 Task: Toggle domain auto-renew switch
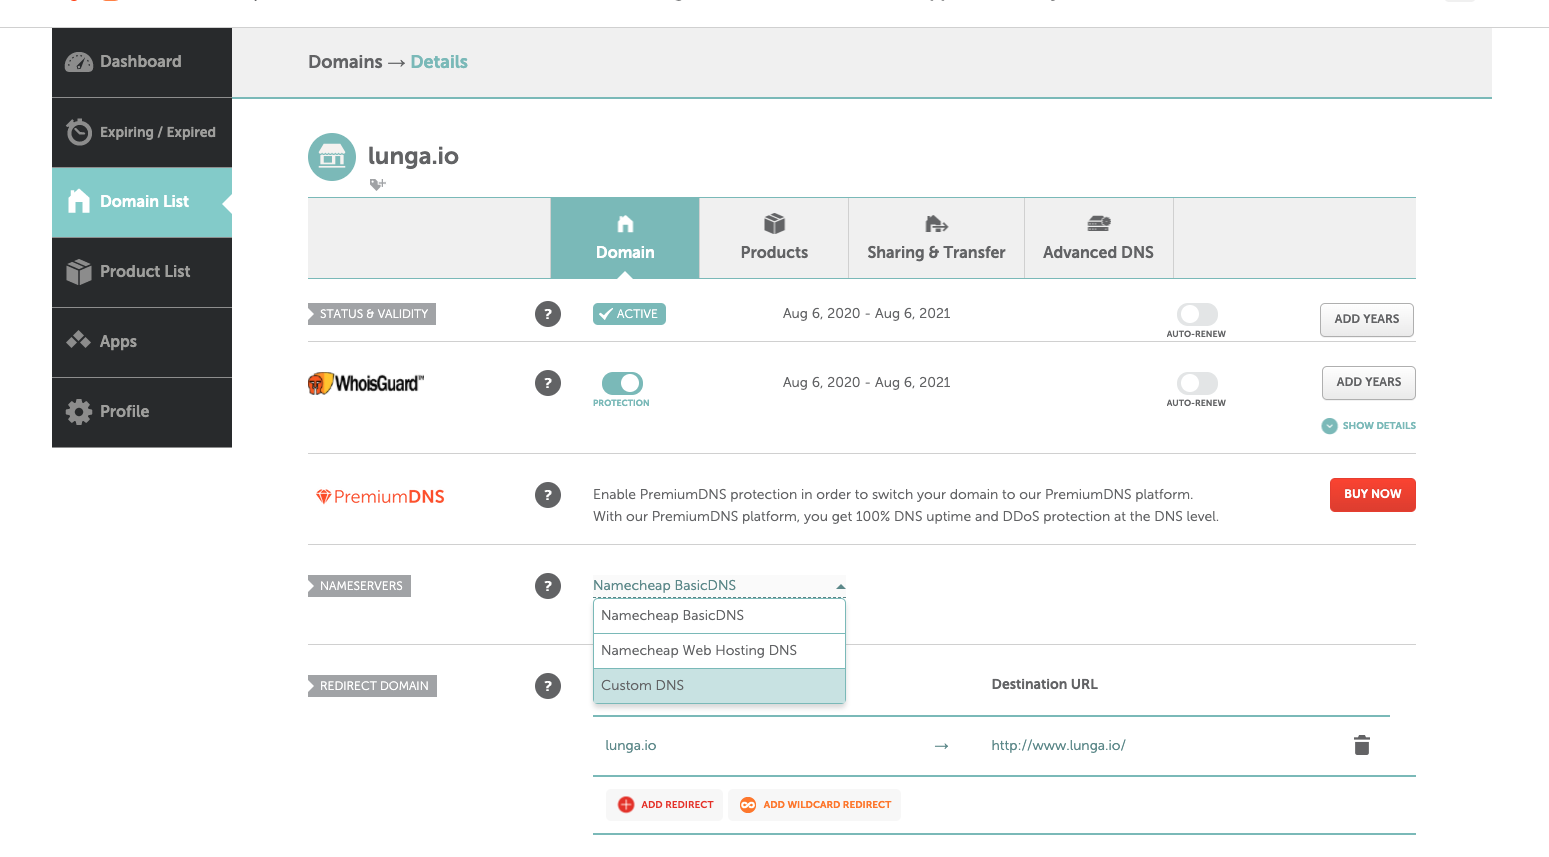click(x=1197, y=314)
